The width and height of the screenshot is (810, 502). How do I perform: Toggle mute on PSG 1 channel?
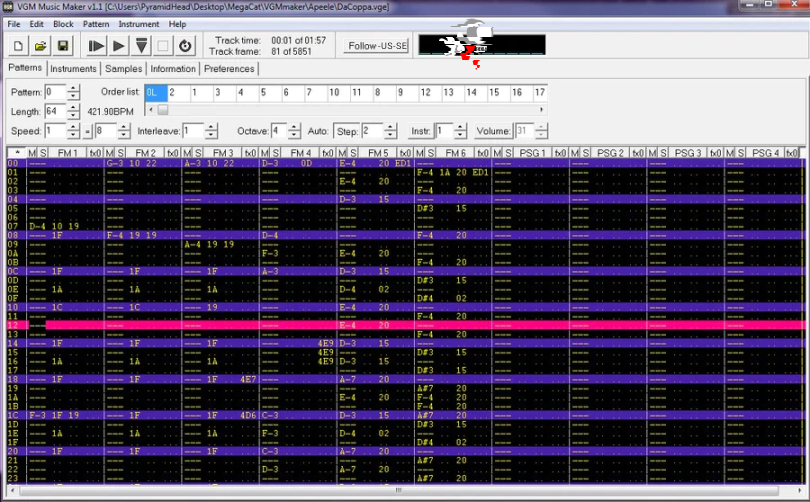coord(499,152)
